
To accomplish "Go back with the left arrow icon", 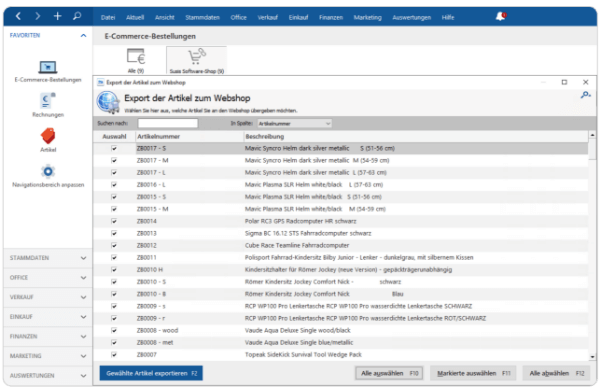I will point(18,16).
